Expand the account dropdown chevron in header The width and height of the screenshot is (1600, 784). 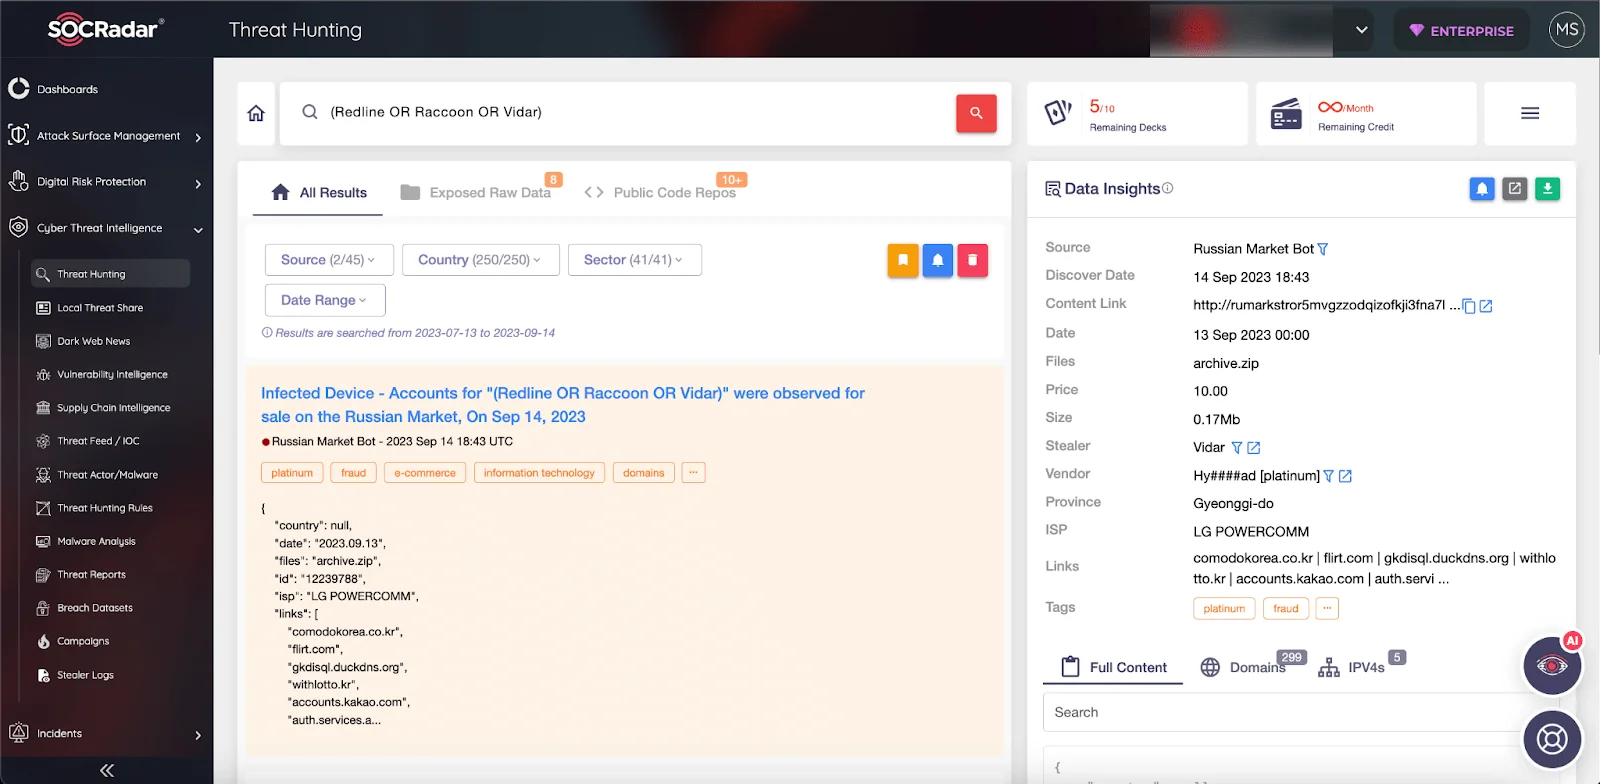[1361, 30]
